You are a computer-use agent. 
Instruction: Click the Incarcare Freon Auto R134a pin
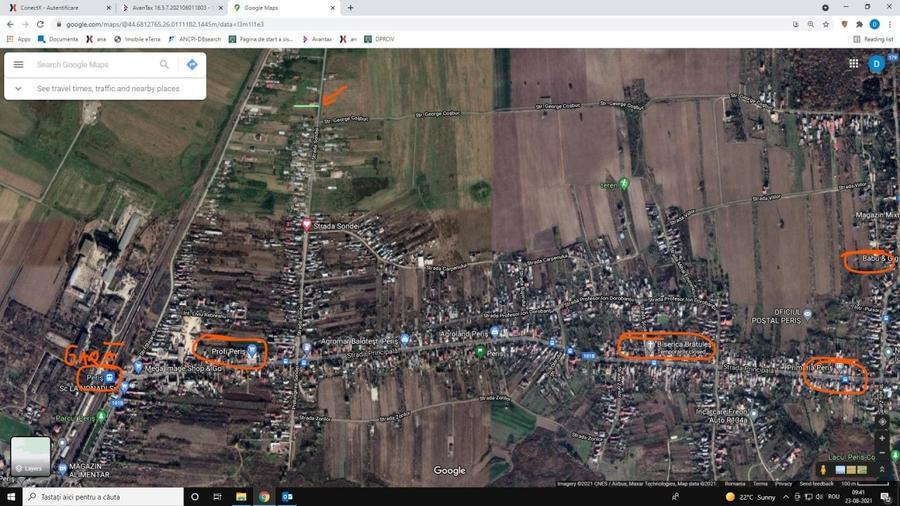754,414
